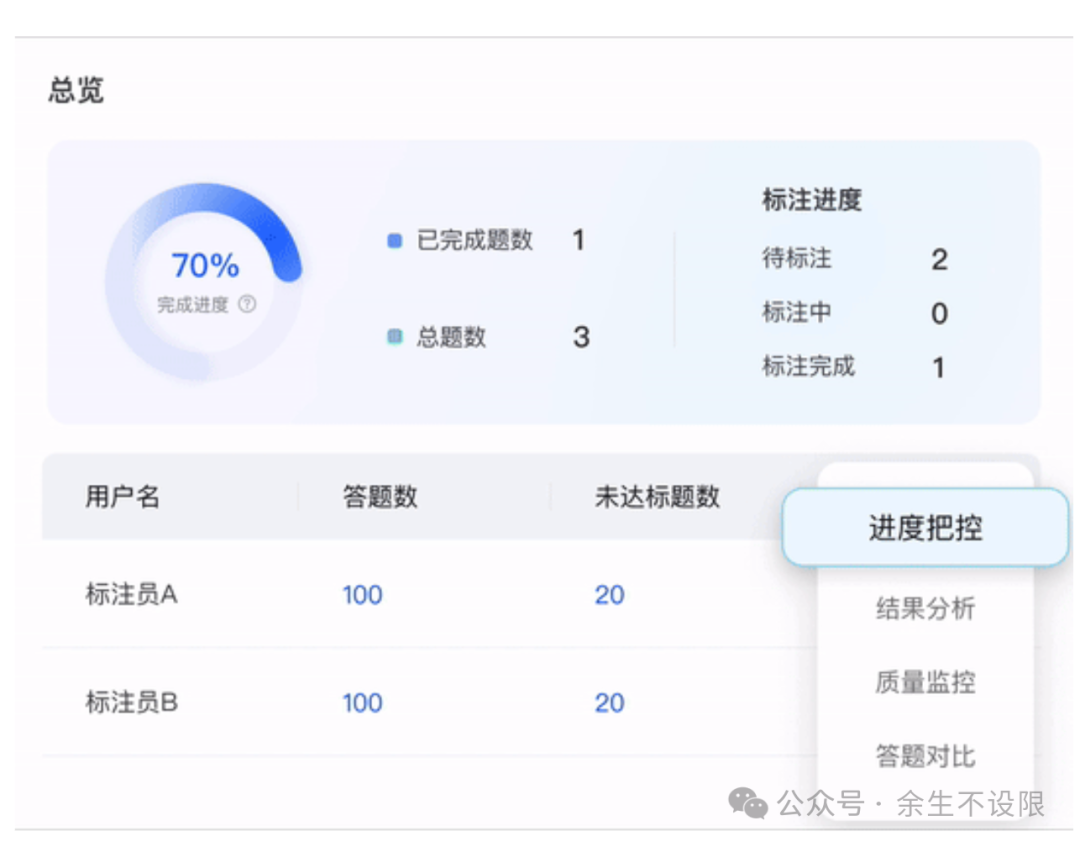
Task: Select the 标注员B user name
Action: click(x=131, y=703)
